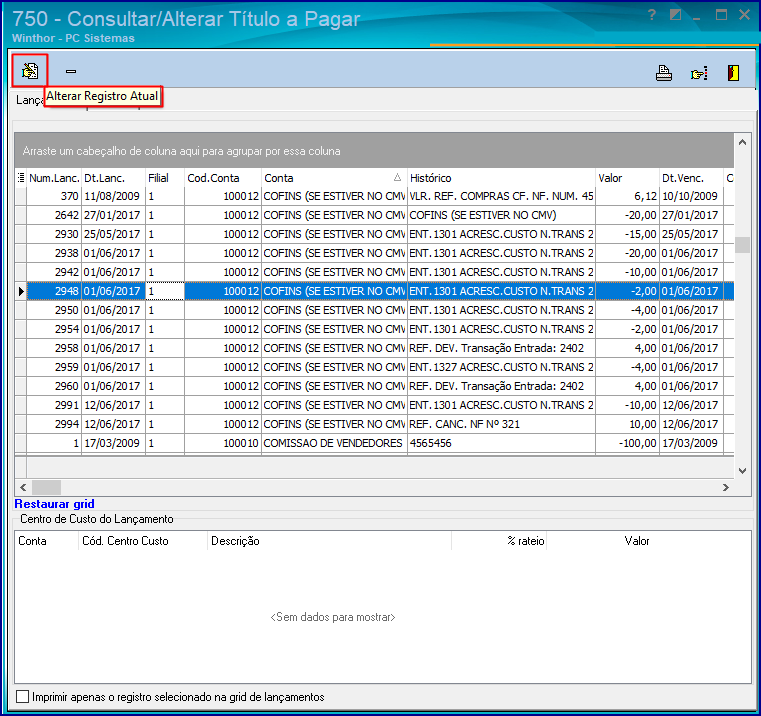Screen dimensions: 761x716
Task: Click the historic cell 4565456
Action: click(x=501, y=443)
